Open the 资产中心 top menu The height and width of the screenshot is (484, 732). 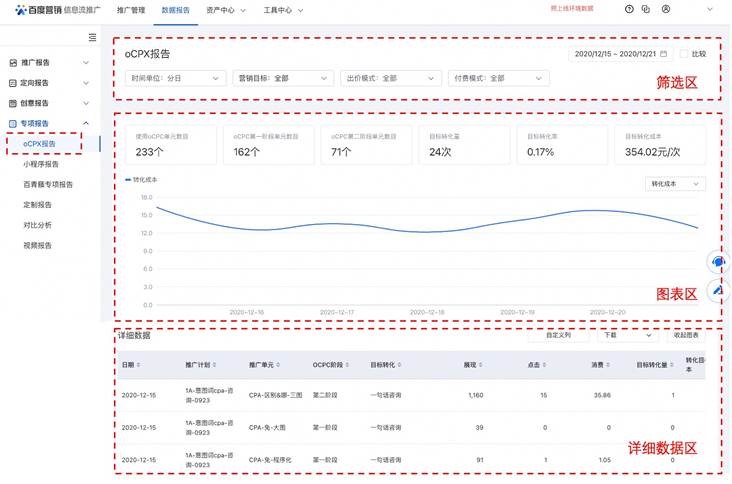(225, 9)
